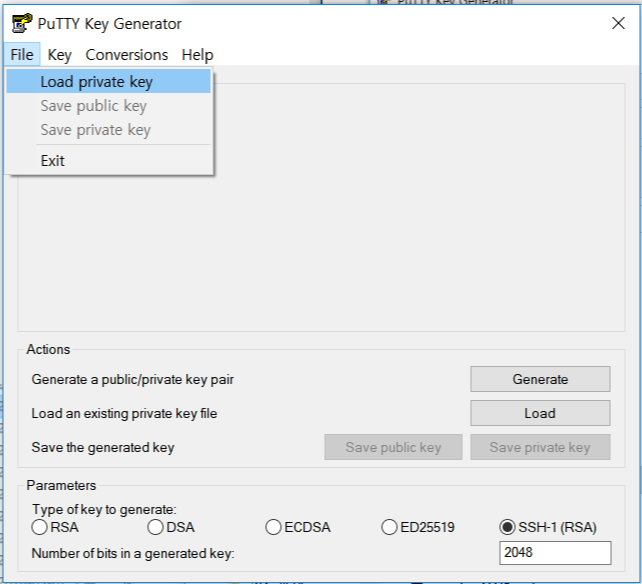Open the Key menu
Image resolution: width=642 pixels, height=584 pixels.
click(59, 54)
